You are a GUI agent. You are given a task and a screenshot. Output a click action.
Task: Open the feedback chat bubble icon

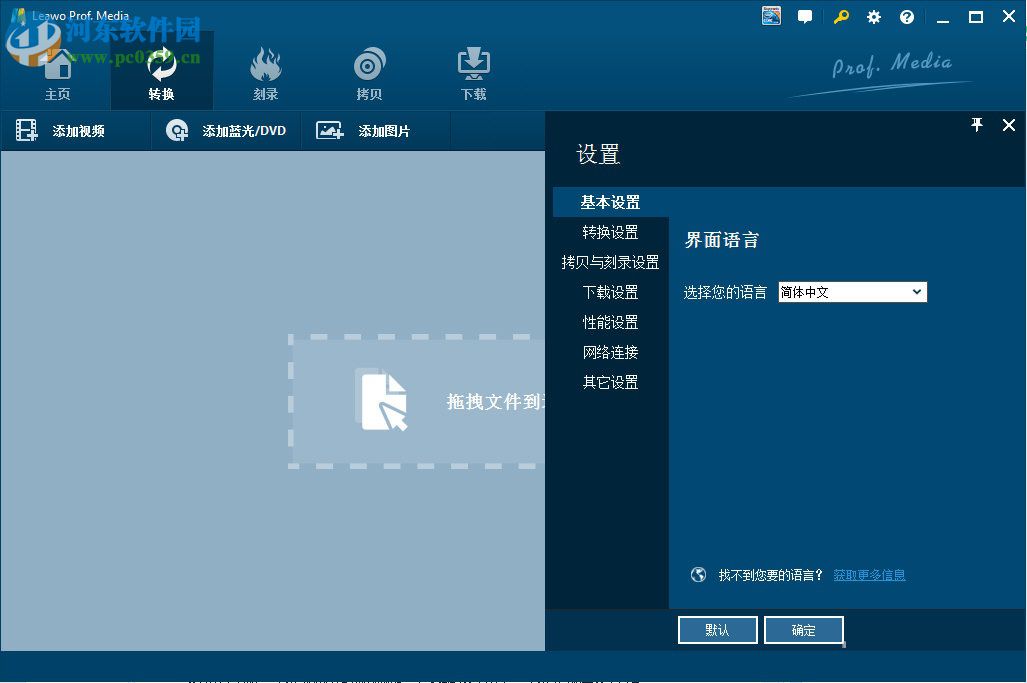[x=805, y=16]
